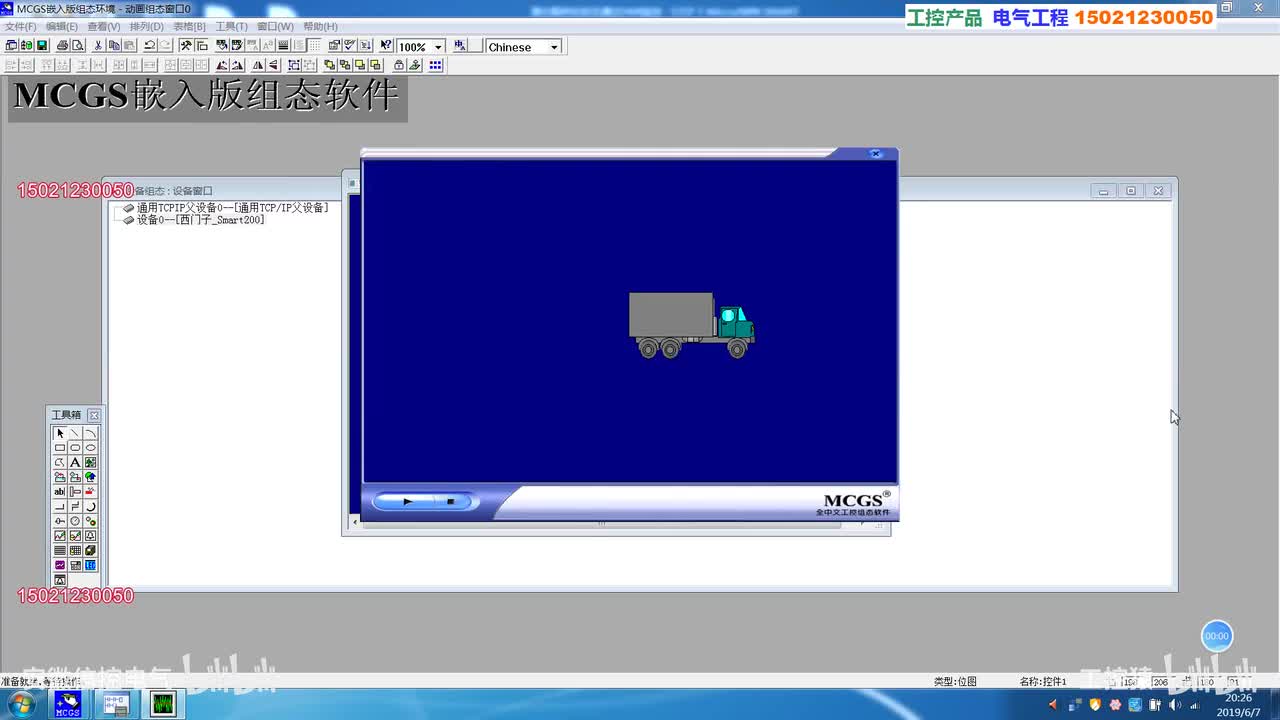Select the blue LED display tool
The width and height of the screenshot is (1280, 720).
(90, 565)
